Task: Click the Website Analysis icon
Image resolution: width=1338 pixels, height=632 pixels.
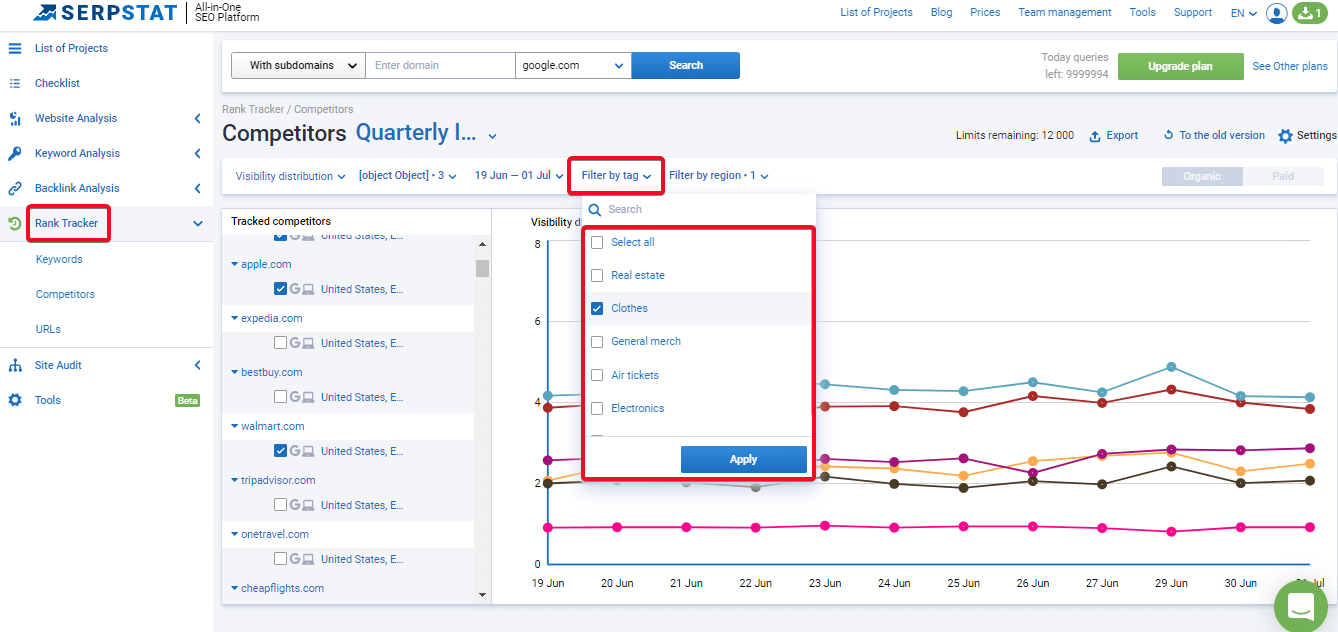Action: click(x=15, y=118)
